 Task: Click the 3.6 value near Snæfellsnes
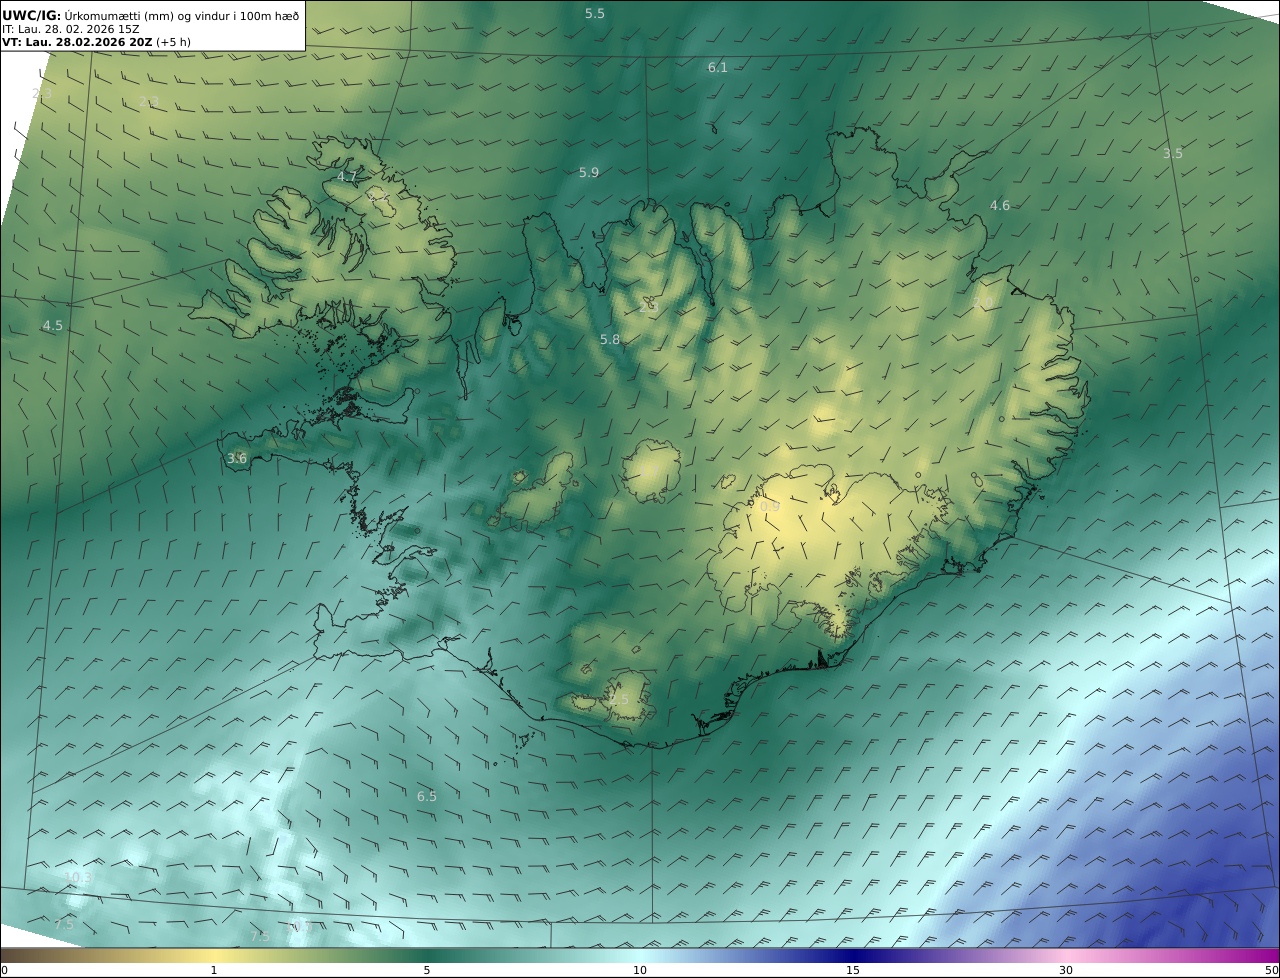point(237,458)
